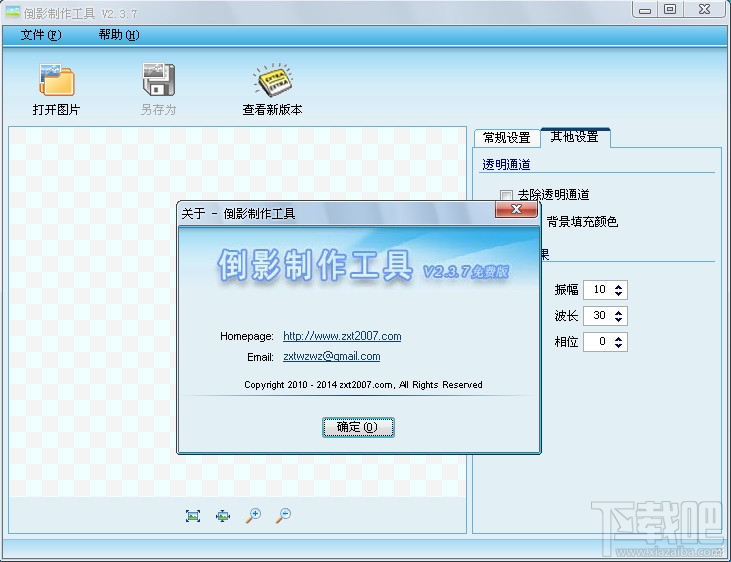This screenshot has width=731, height=562.
Task: Close the main 倒影制作工具 window
Action: (704, 10)
